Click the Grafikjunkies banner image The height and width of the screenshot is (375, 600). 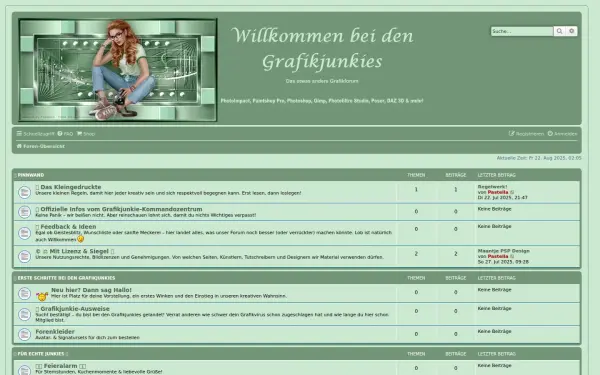[x=118, y=70]
